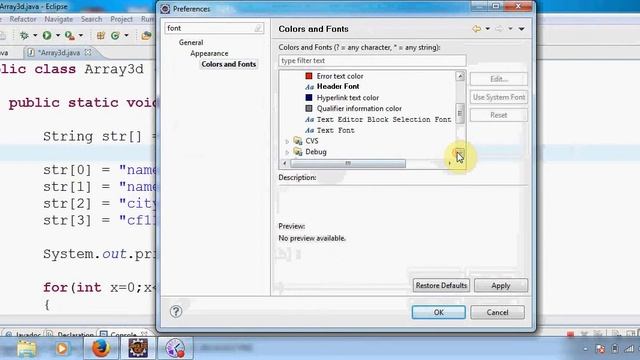Click the green Run button in Eclipse toolbar
Screen dimensions: 640x360
[47, 36]
